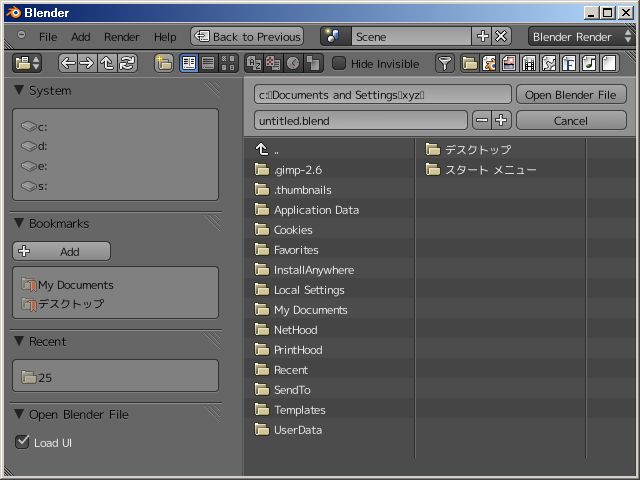
Task: Select the e: drive
Action: pyautogui.click(x=34, y=166)
